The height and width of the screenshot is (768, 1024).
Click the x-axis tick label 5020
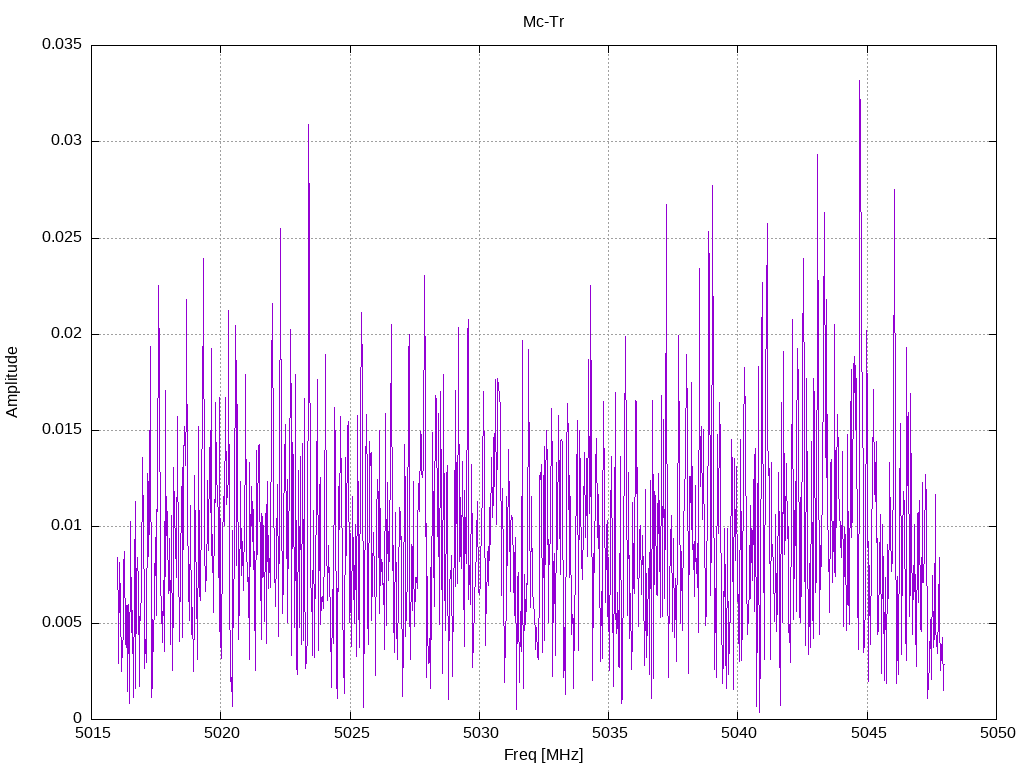(221, 733)
